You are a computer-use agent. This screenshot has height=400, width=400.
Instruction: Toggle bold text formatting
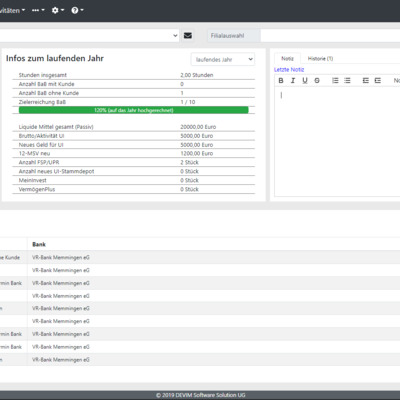pos(281,80)
